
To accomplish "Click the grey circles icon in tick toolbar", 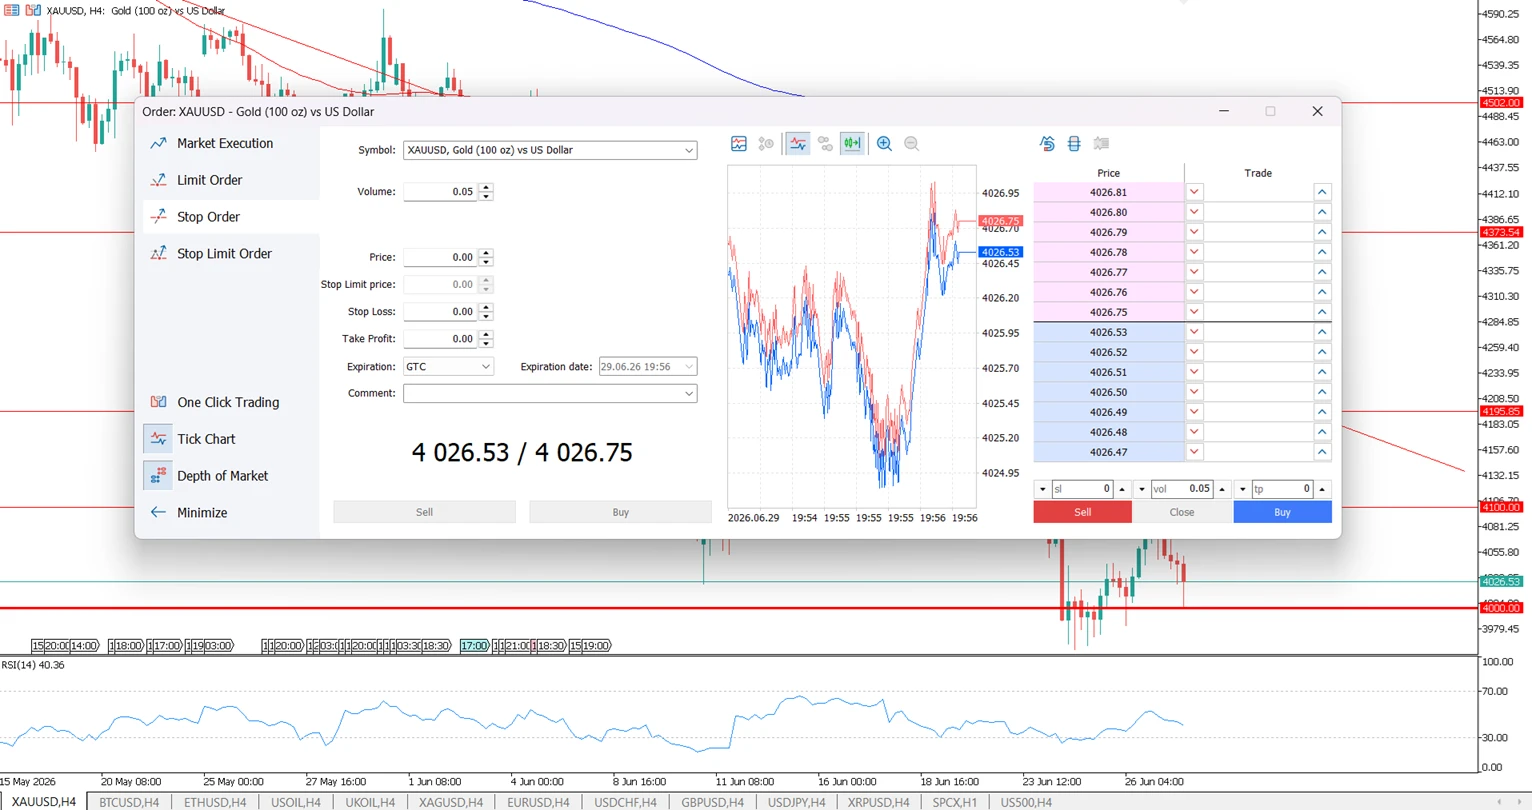I will tap(825, 144).
